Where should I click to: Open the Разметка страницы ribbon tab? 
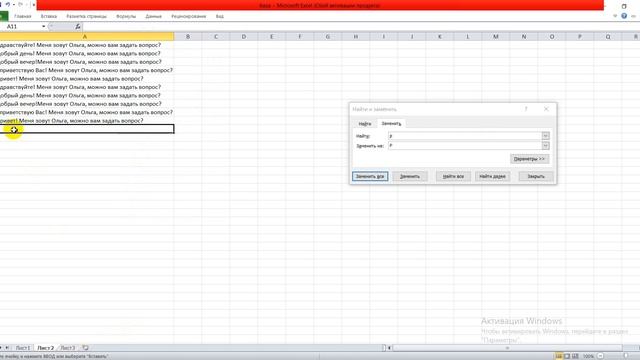[86, 16]
